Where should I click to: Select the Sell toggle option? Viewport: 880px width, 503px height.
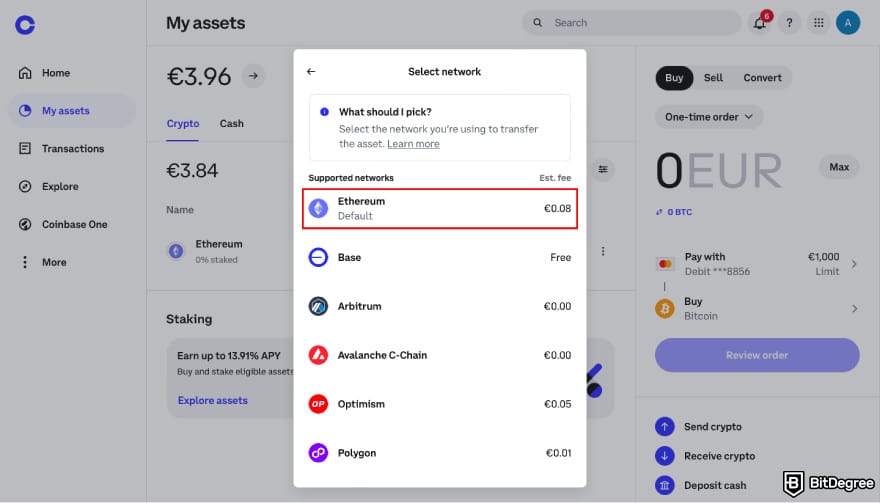click(713, 78)
